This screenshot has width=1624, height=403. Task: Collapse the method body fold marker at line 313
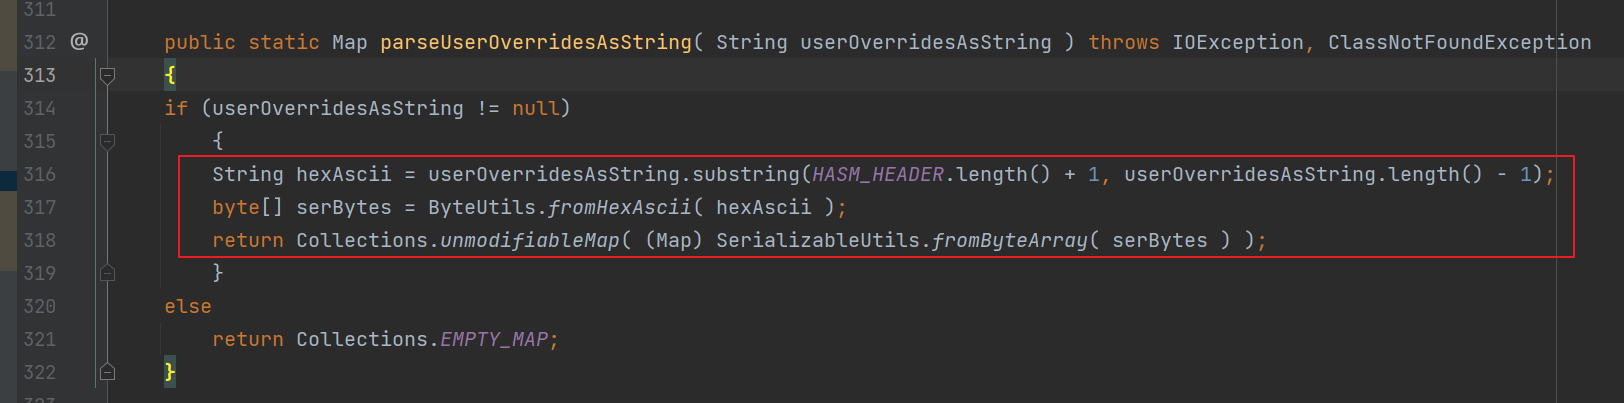(107, 75)
